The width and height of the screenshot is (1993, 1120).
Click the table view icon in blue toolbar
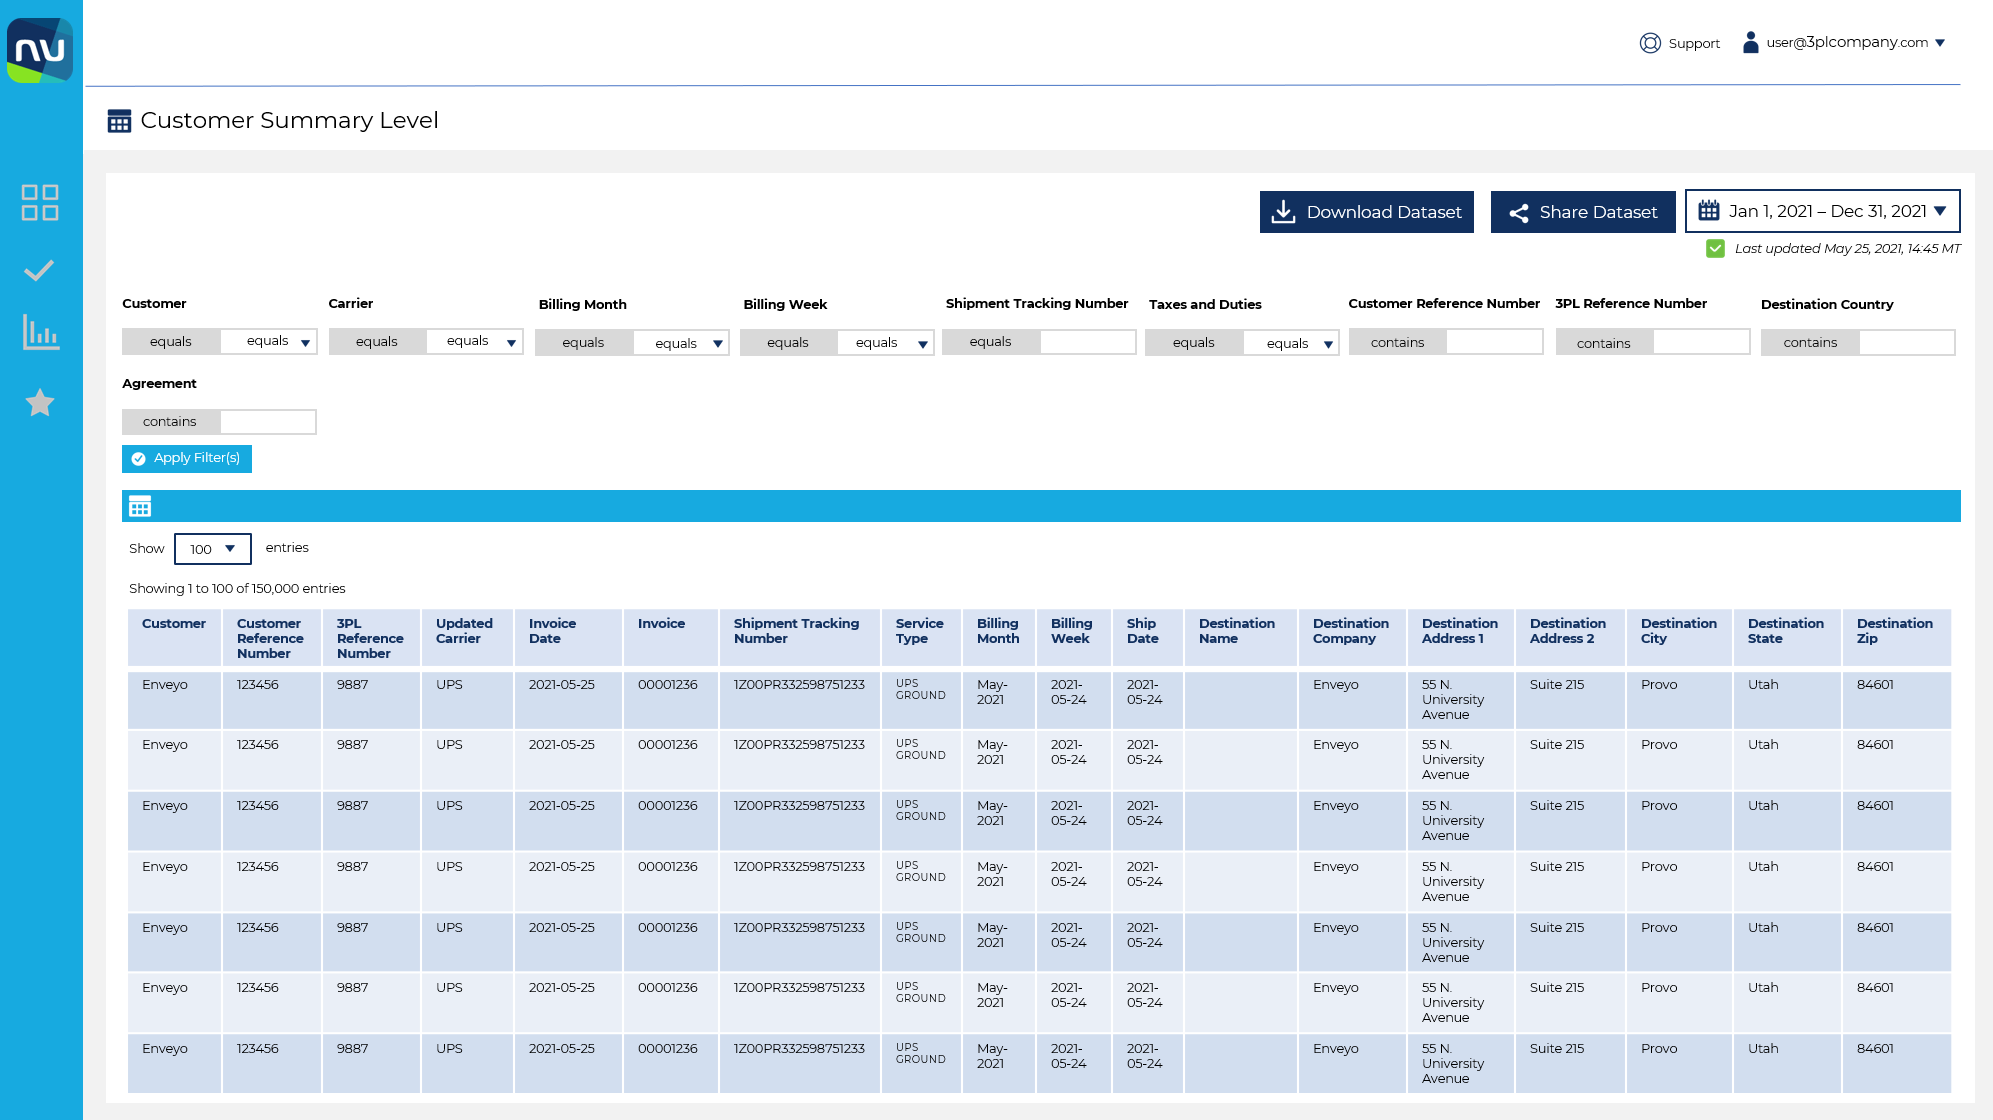pyautogui.click(x=138, y=507)
